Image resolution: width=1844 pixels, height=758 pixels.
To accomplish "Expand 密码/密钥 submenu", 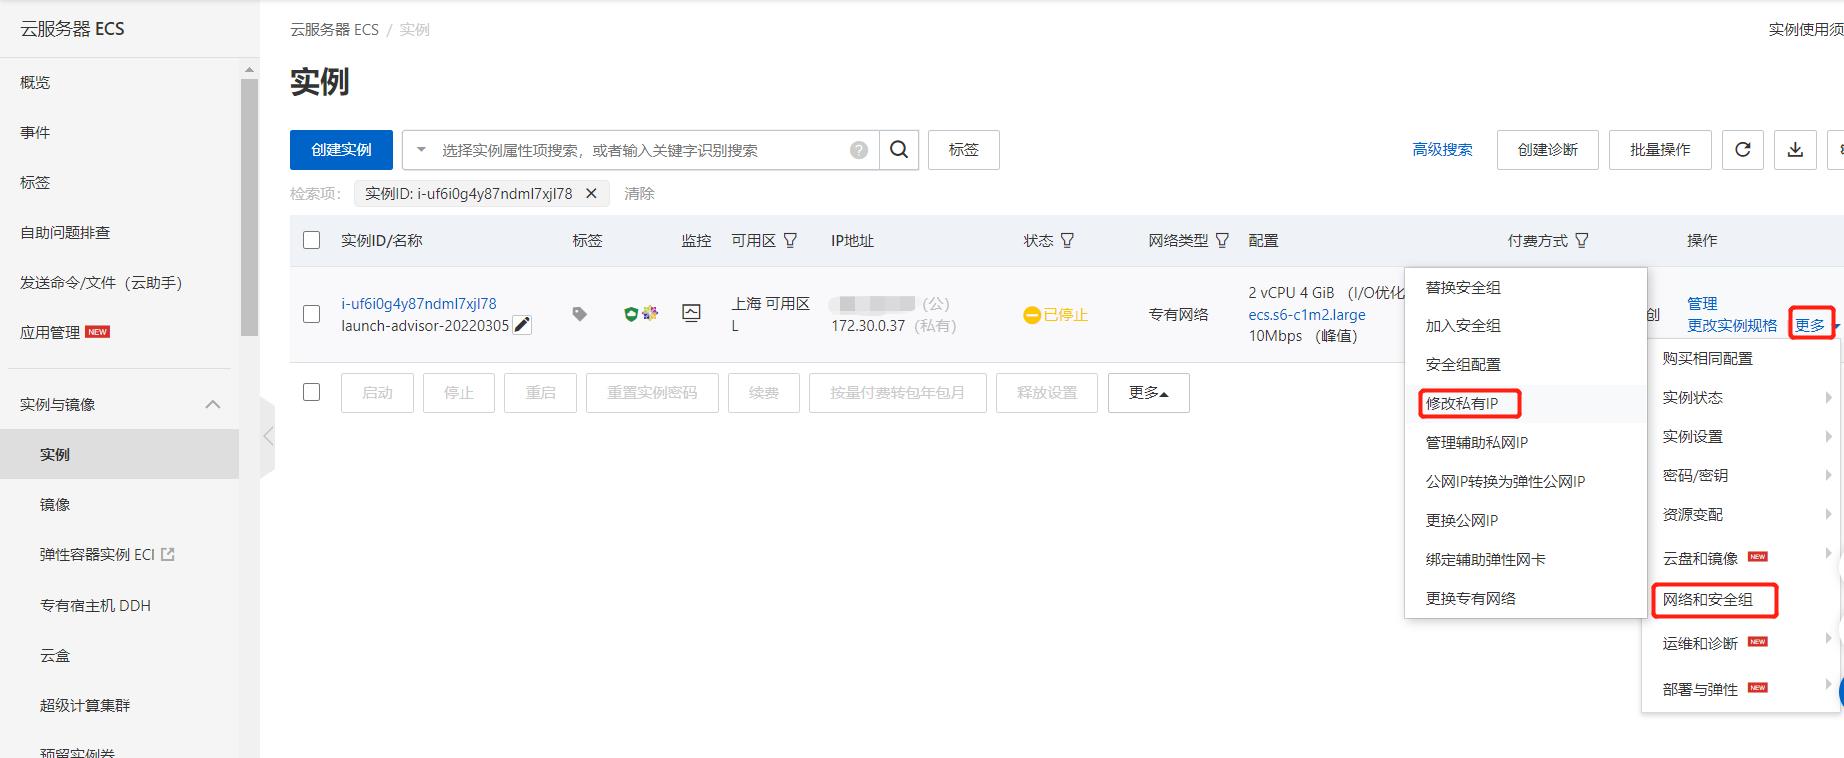I will pos(1742,475).
